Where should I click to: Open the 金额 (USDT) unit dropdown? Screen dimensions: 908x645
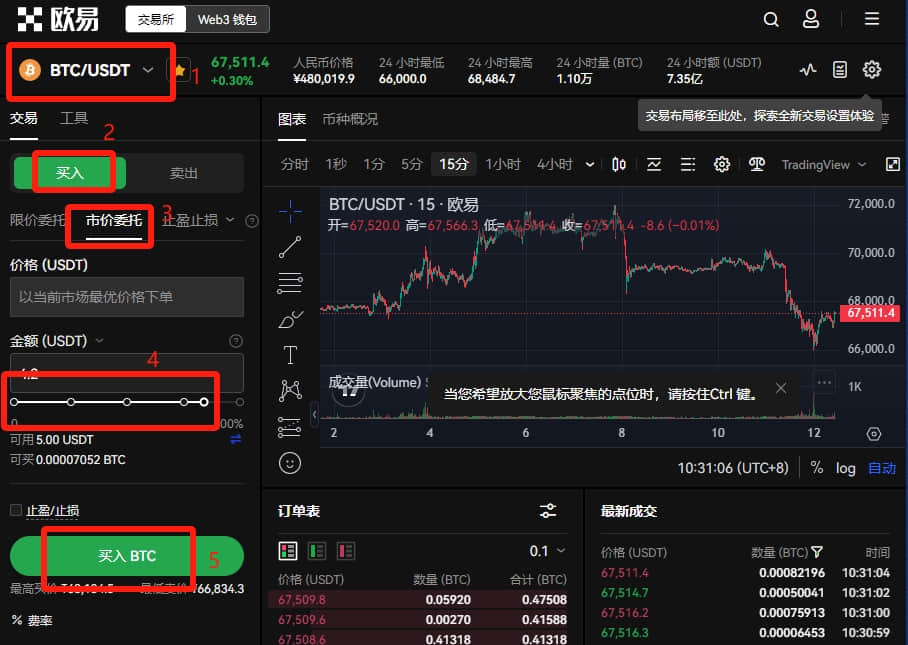tap(100, 340)
